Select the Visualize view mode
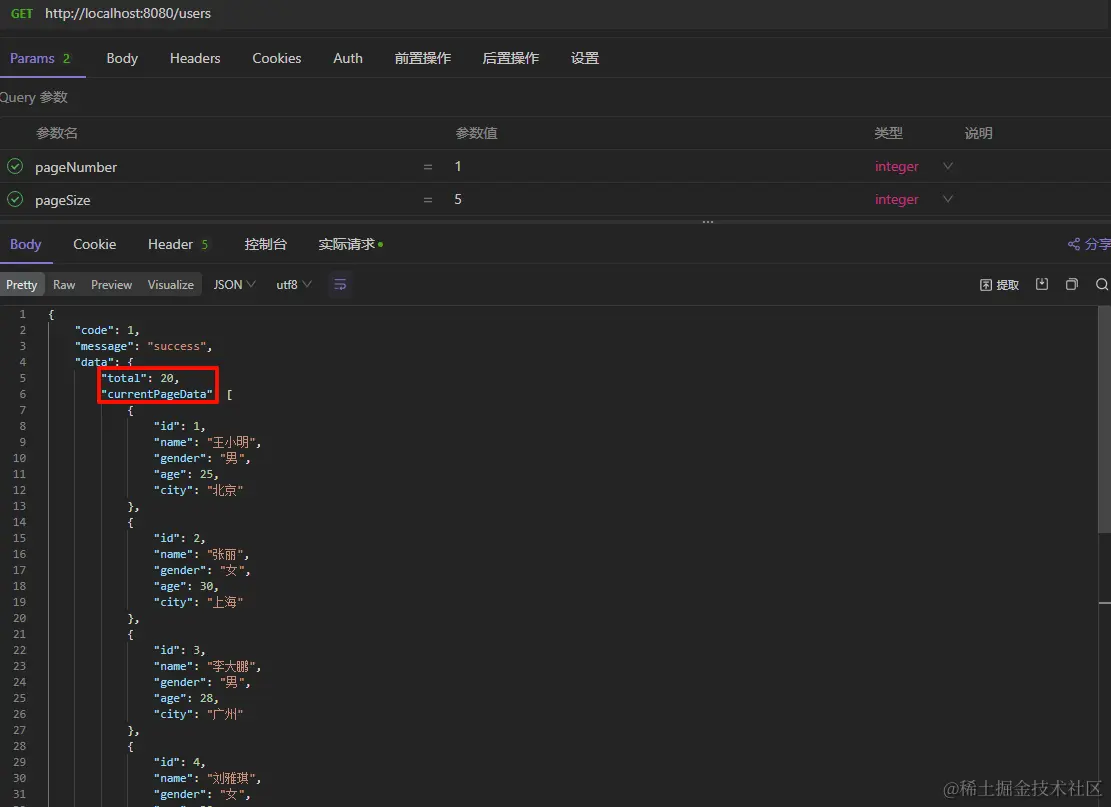 [x=170, y=285]
